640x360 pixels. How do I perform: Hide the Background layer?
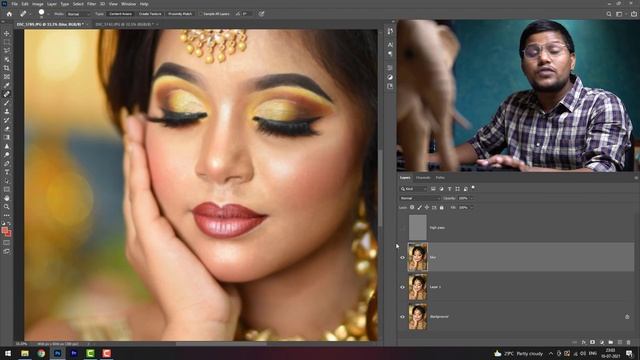(402, 317)
